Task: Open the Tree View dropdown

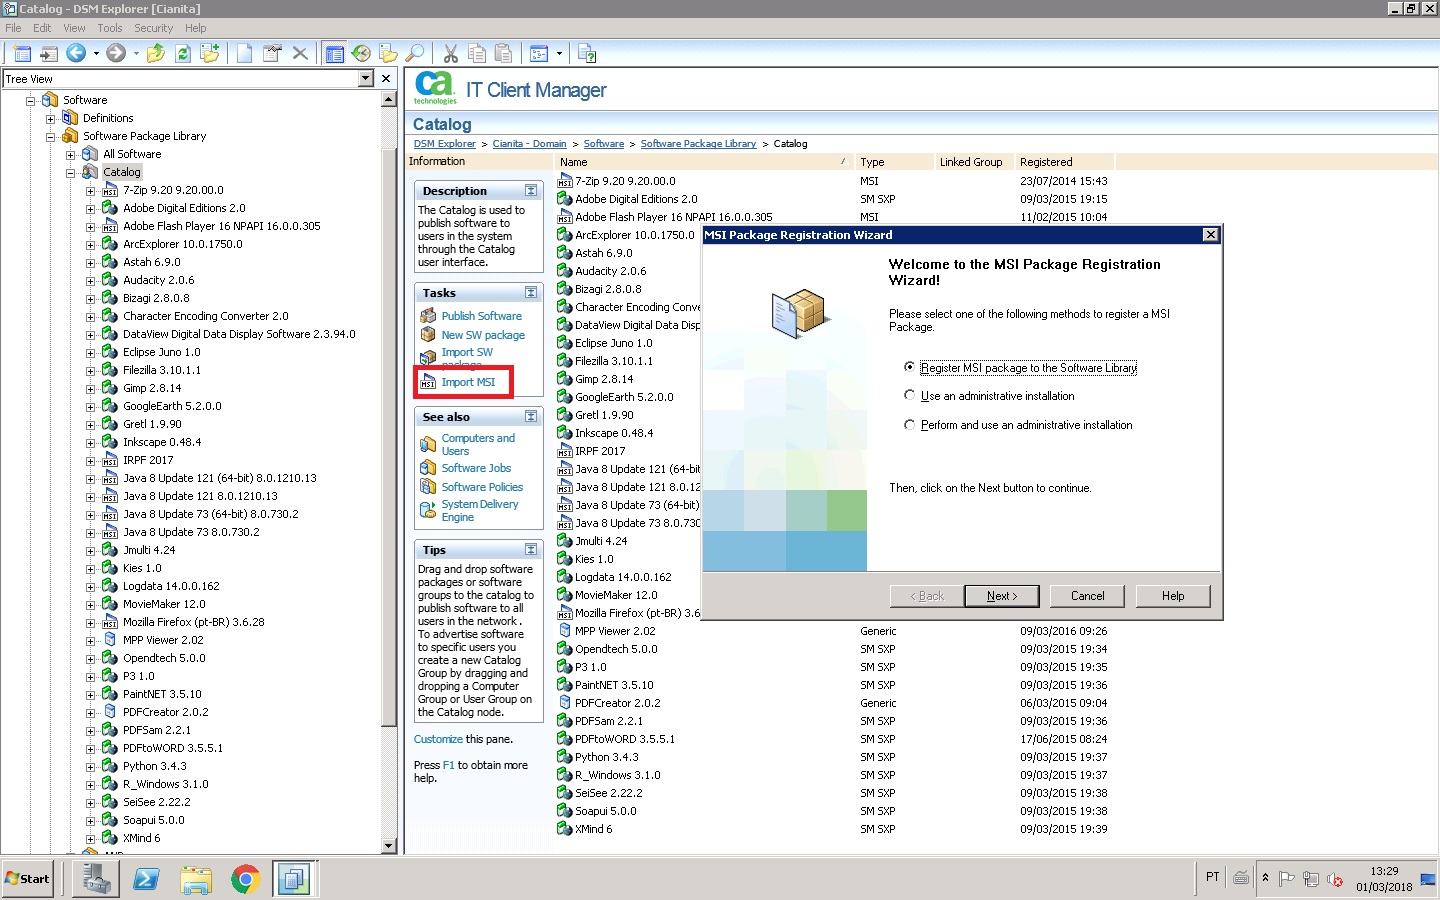Action: point(365,78)
